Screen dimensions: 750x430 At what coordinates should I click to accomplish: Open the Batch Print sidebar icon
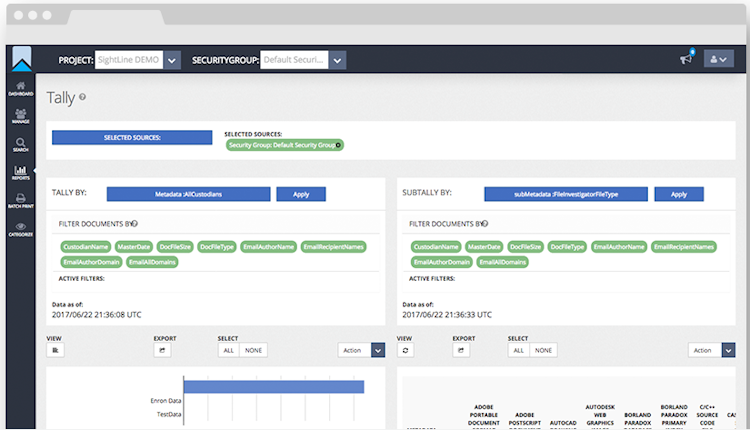pyautogui.click(x=21, y=201)
